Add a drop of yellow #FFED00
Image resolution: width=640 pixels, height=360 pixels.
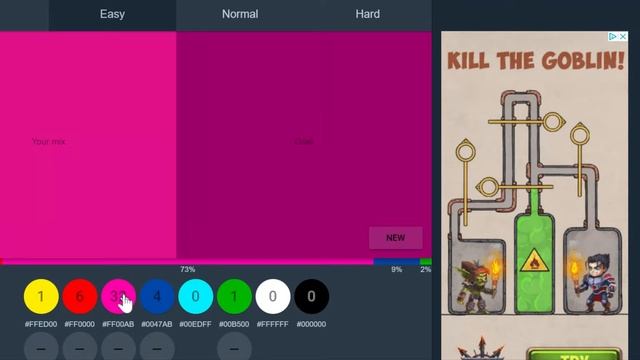[41, 296]
